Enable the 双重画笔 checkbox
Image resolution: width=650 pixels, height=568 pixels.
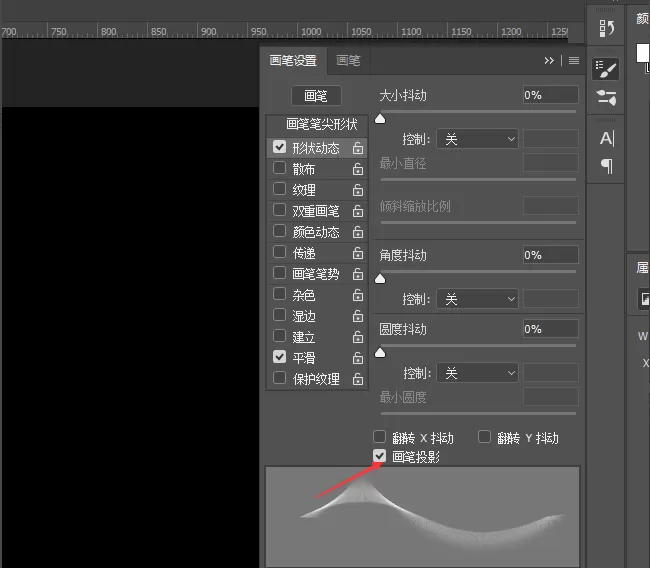[x=279, y=210]
